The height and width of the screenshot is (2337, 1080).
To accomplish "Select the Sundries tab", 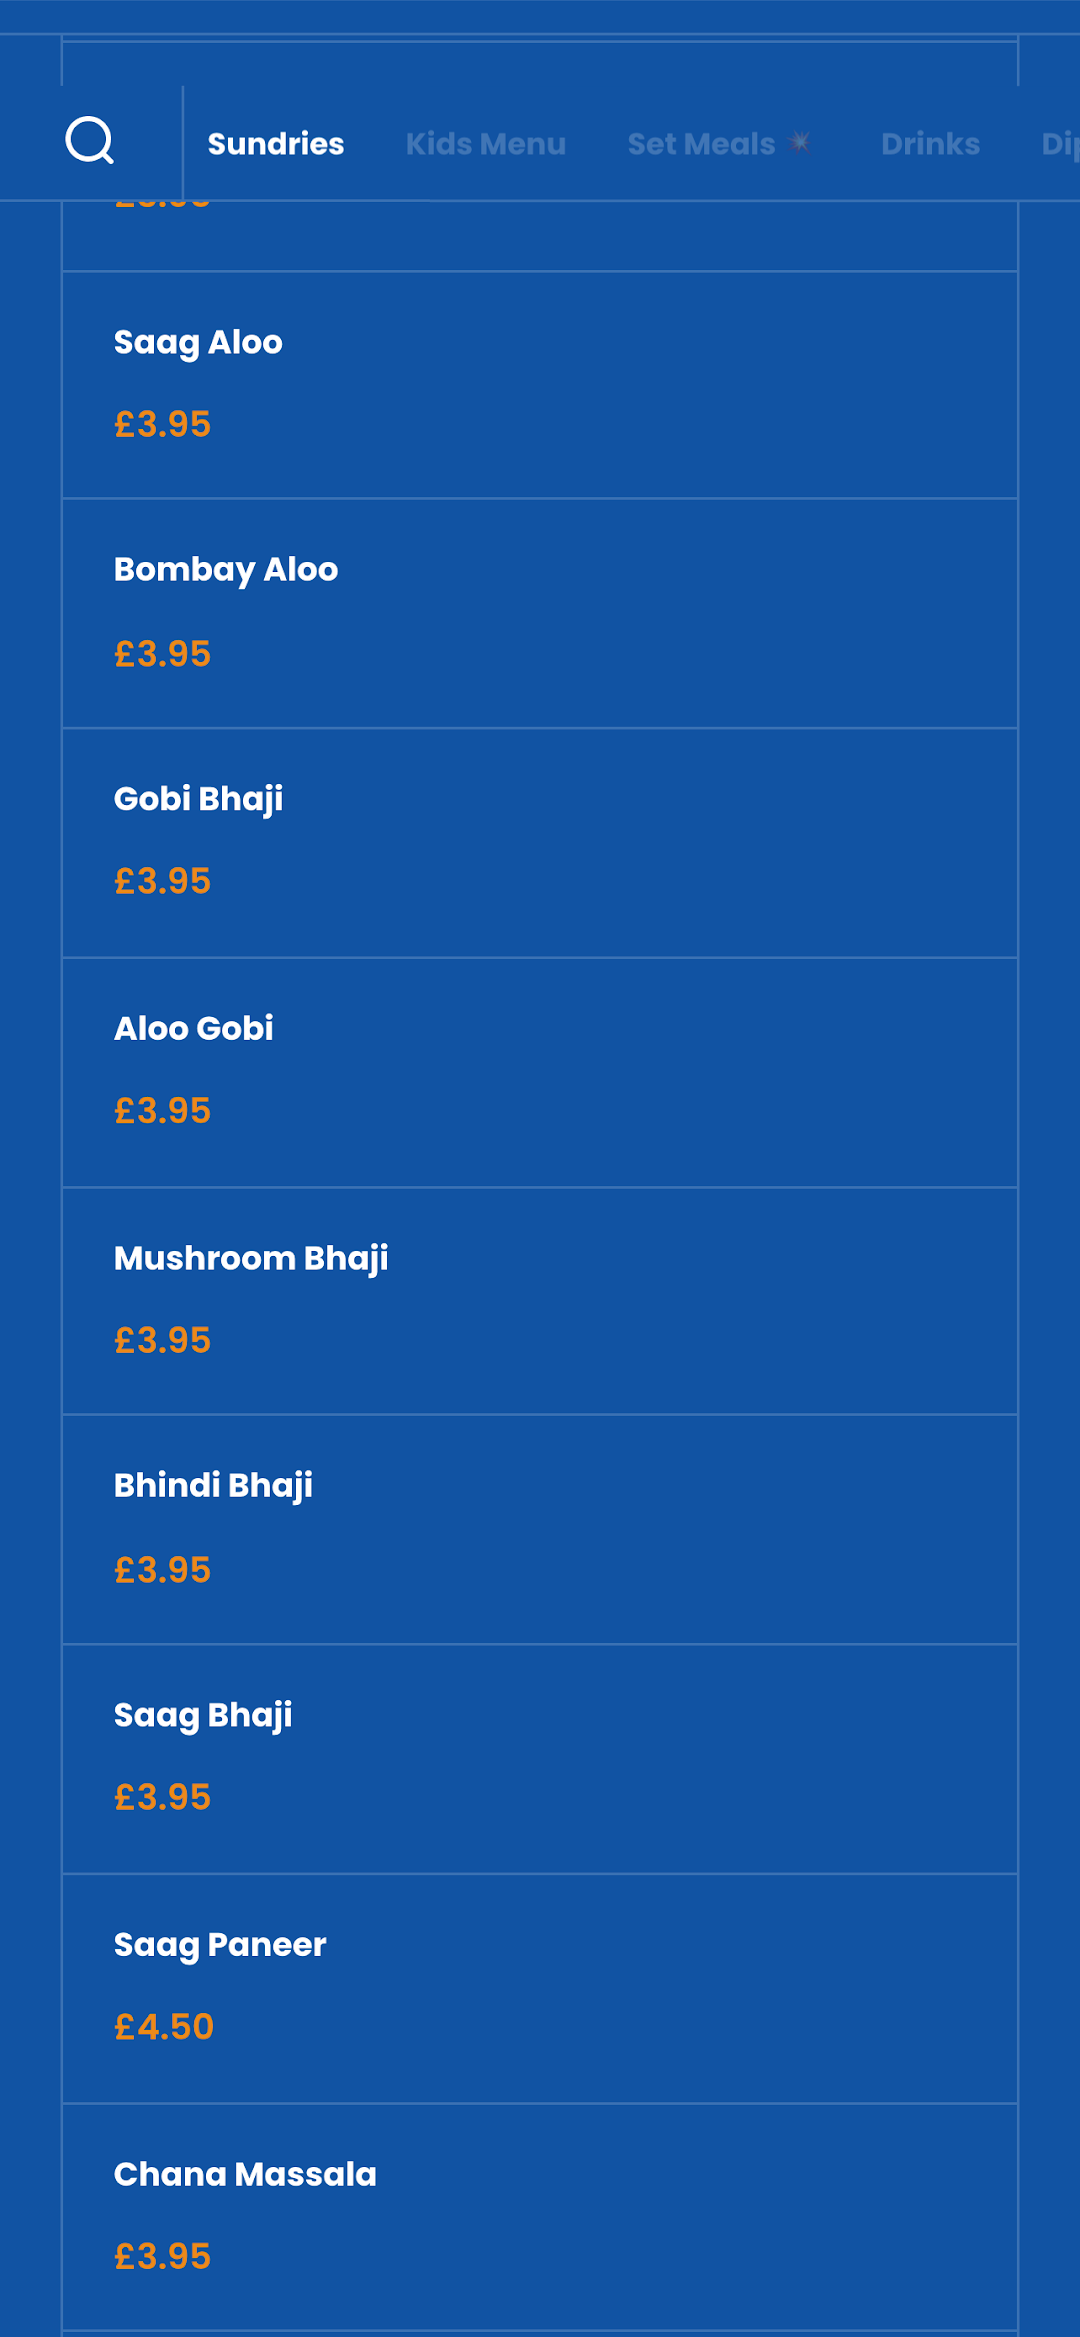I will pyautogui.click(x=276, y=144).
